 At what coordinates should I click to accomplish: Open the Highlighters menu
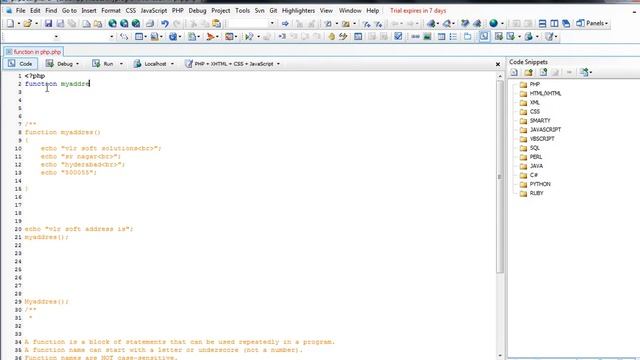tap(298, 11)
